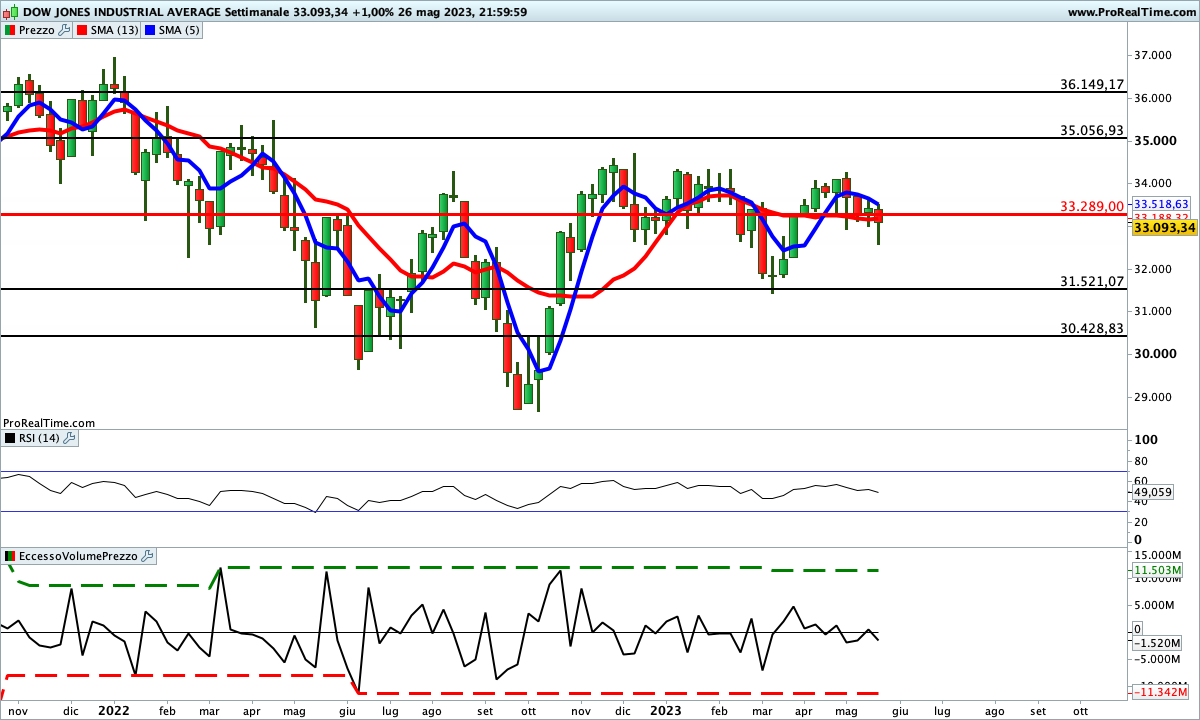Image resolution: width=1200 pixels, height=720 pixels.
Task: Click the 35.000 price axis label
Action: coord(1153,141)
